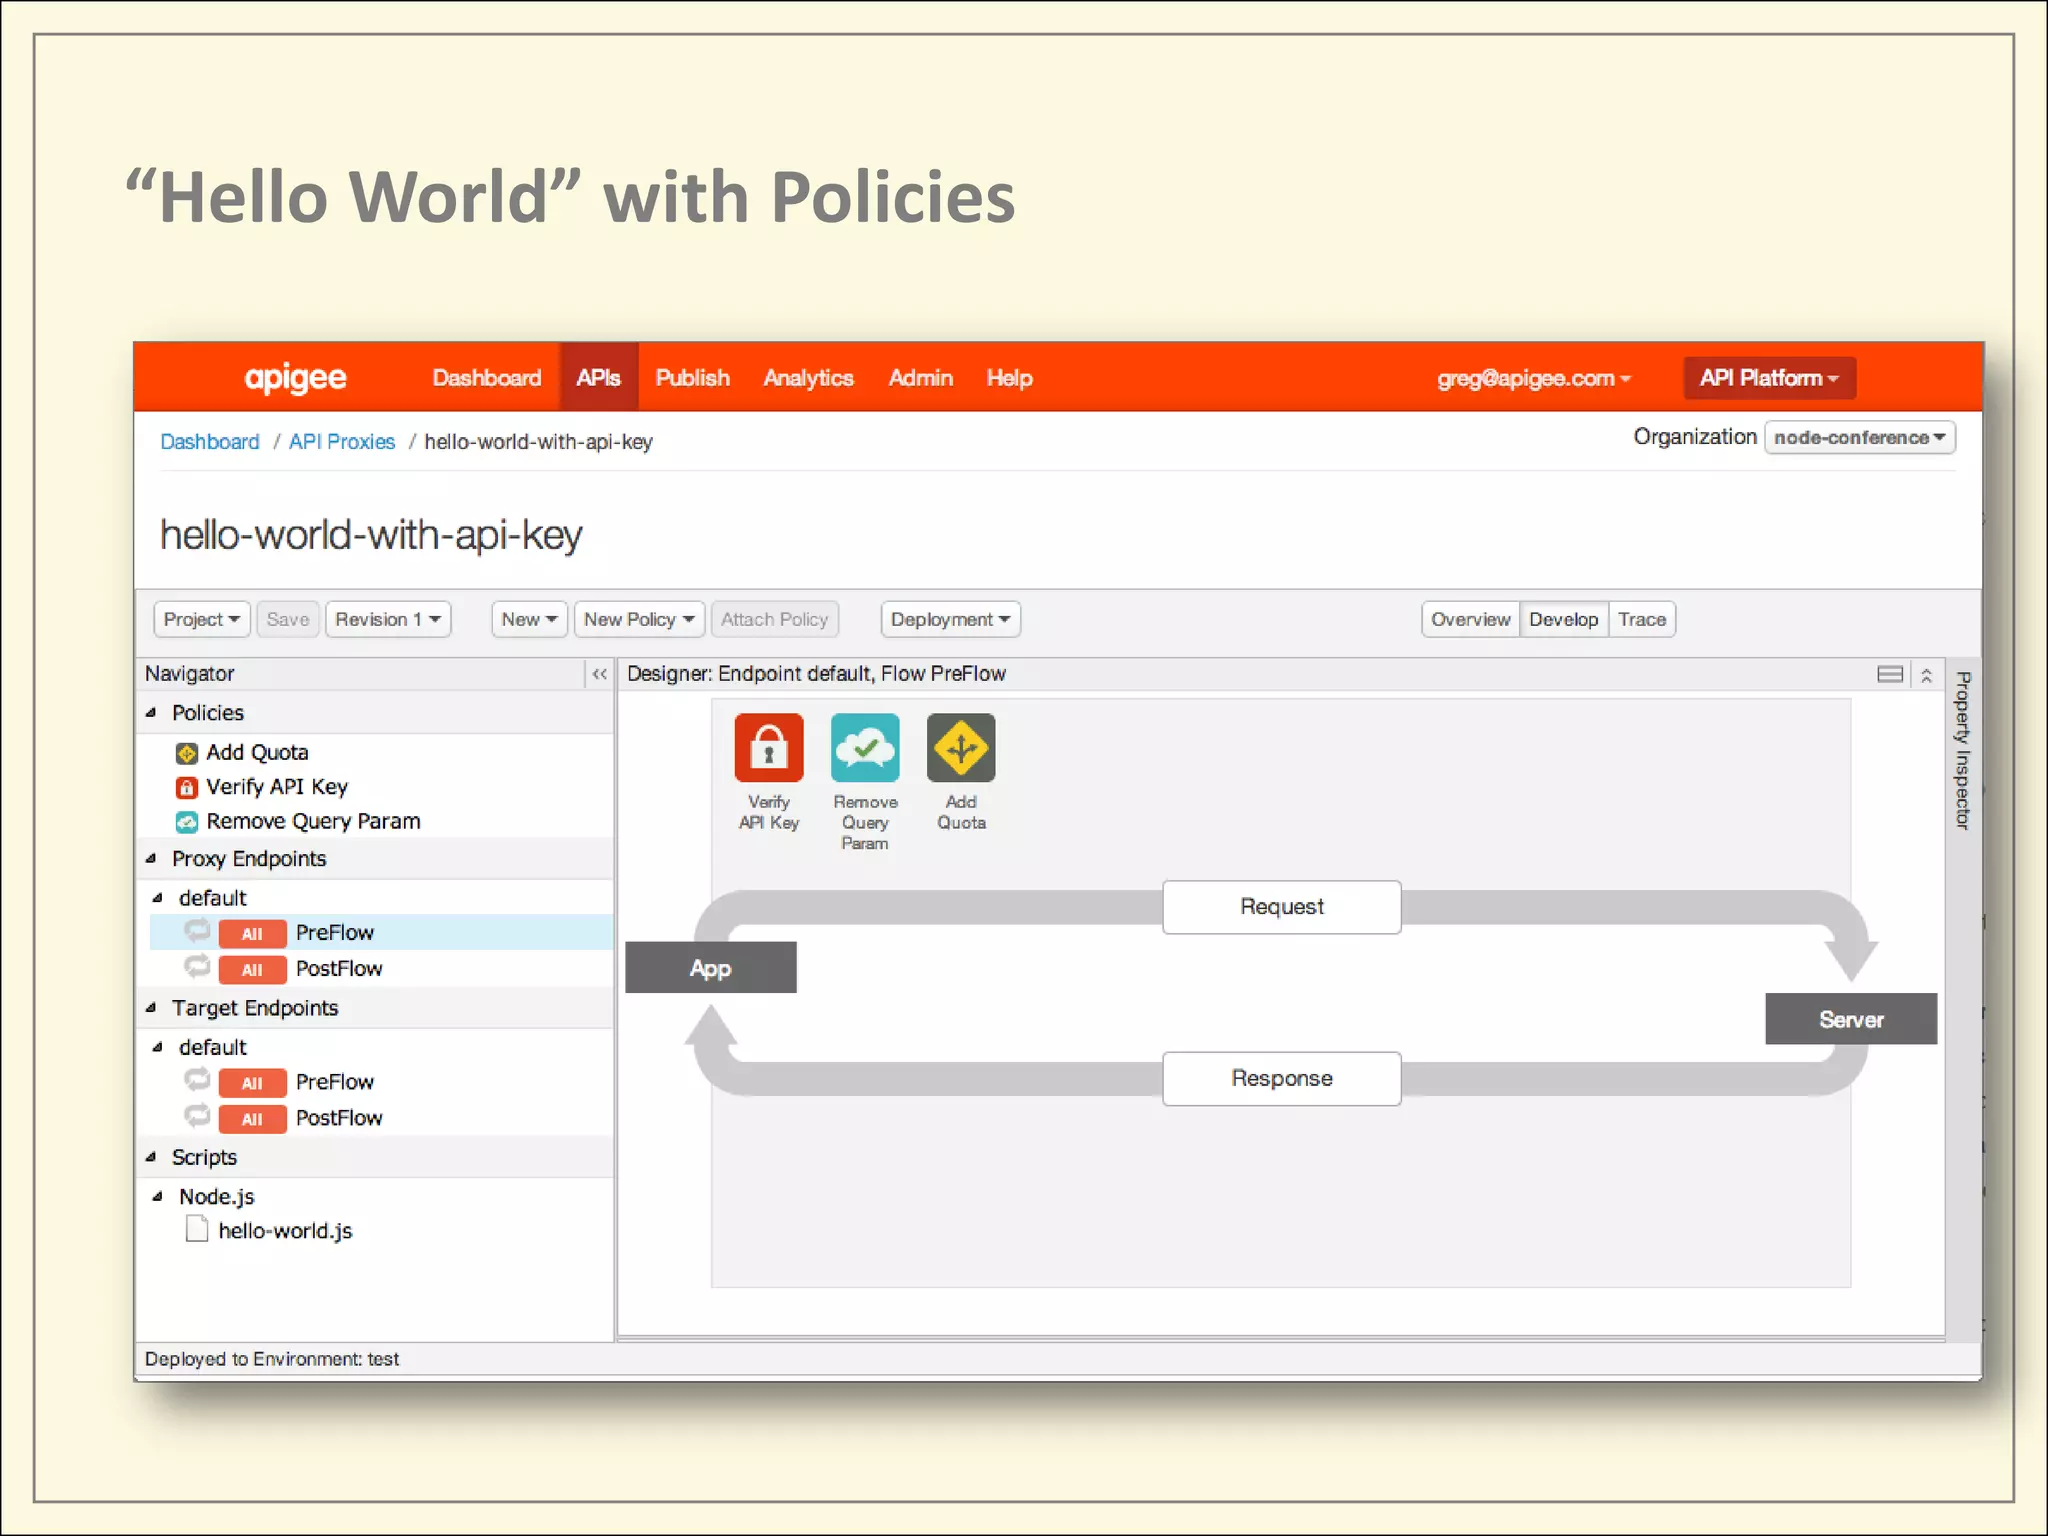This screenshot has height=1536, width=2048.
Task: Click the Server node in the diagram
Action: tap(1850, 1019)
